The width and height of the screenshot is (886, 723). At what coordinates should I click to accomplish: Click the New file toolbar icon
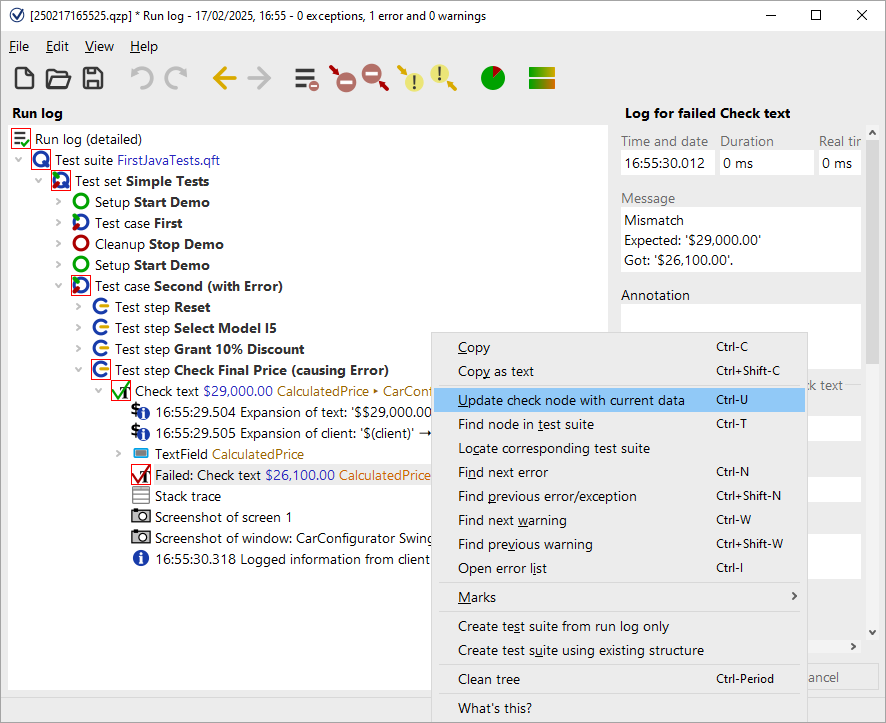pos(24,78)
